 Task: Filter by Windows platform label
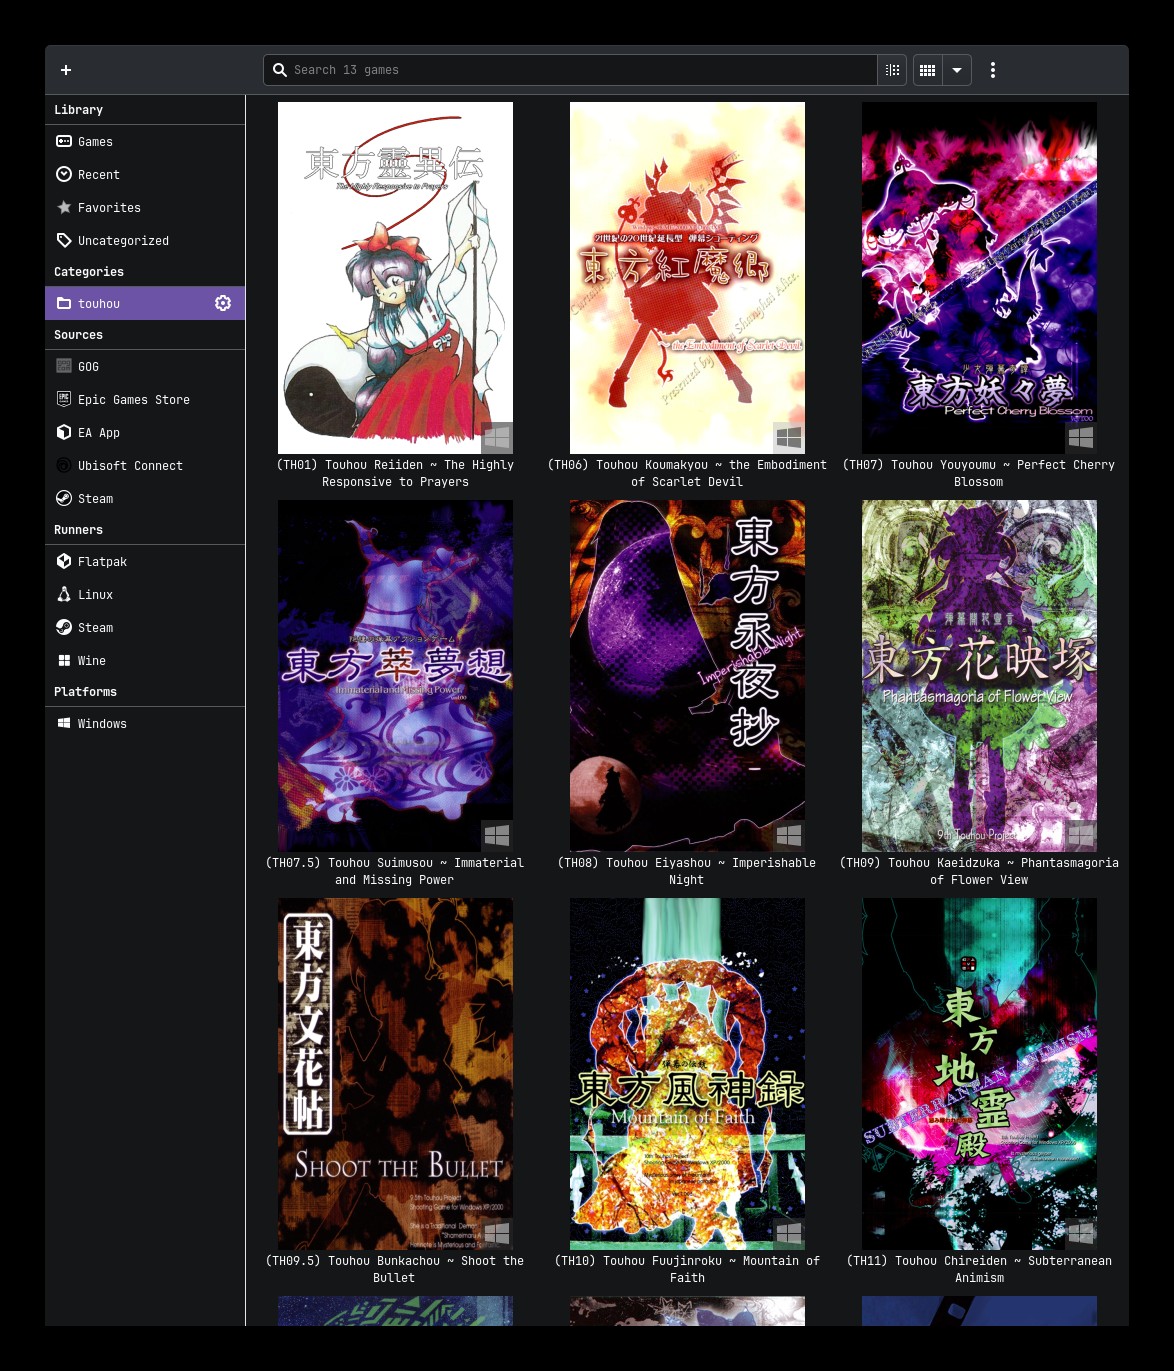point(102,724)
